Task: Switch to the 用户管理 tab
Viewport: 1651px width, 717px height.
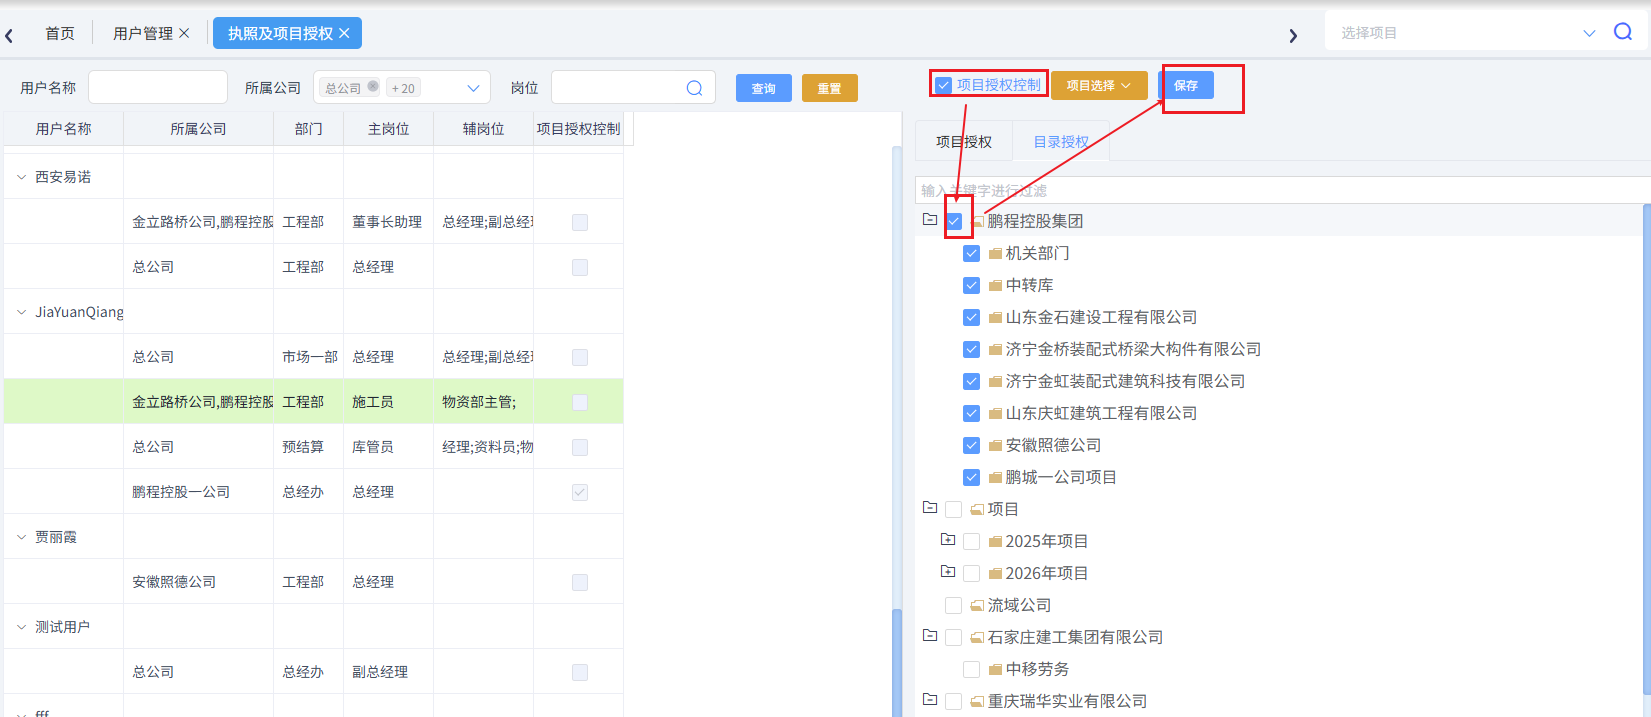Action: 143,33
